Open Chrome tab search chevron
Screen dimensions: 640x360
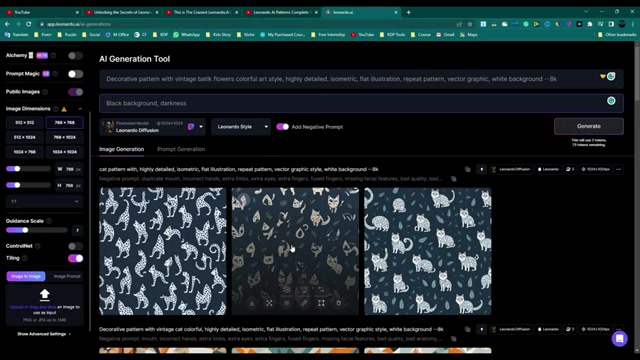click(x=586, y=12)
